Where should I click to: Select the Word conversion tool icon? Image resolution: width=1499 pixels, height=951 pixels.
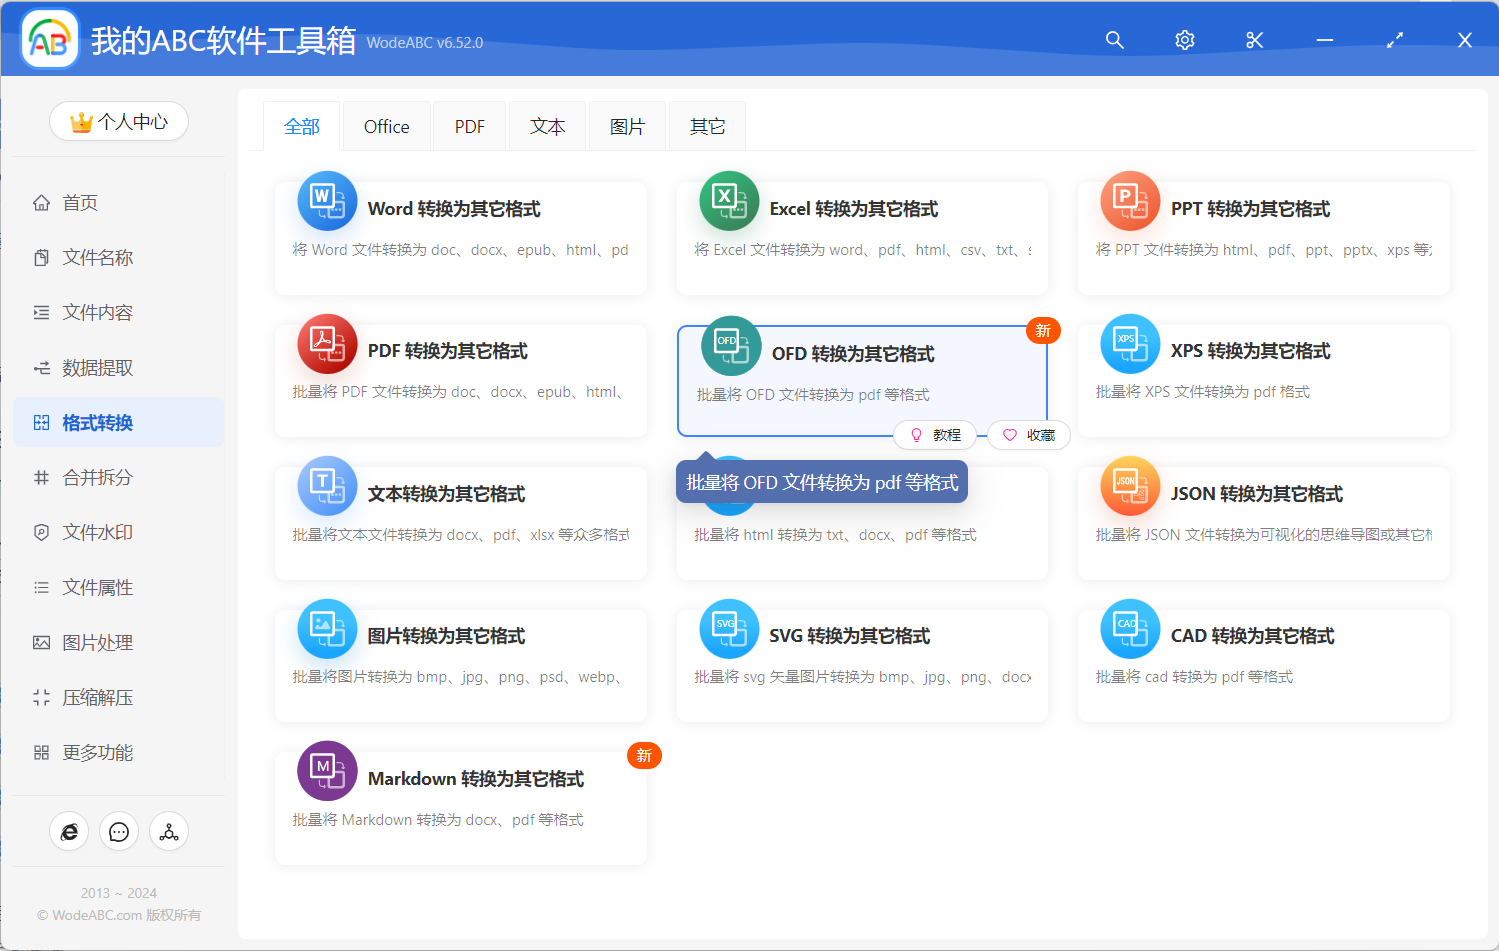coord(327,200)
